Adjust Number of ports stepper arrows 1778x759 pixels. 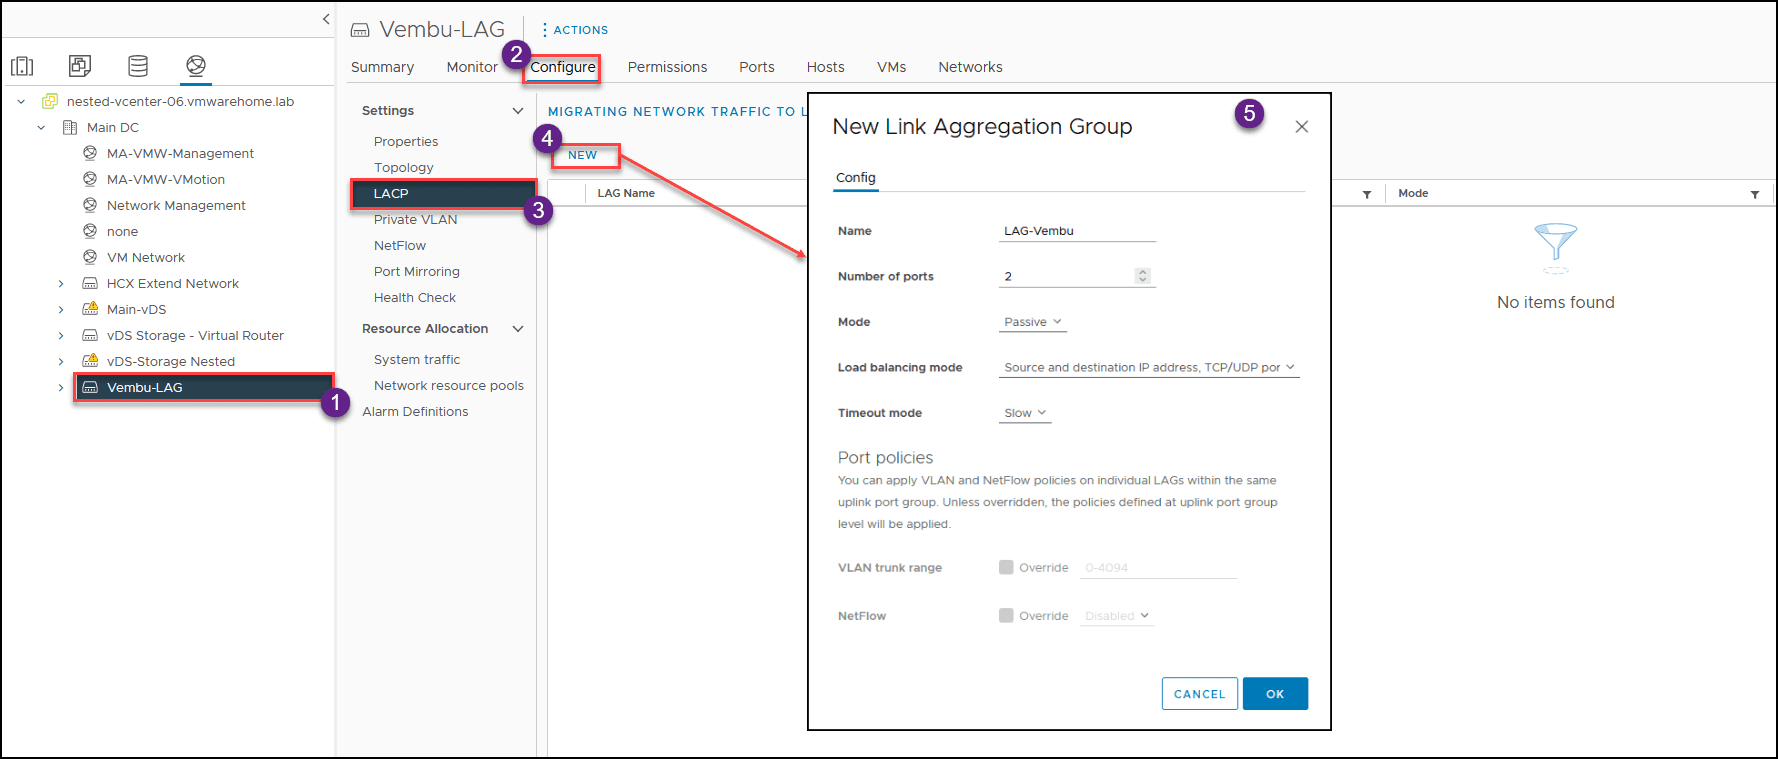(1143, 276)
